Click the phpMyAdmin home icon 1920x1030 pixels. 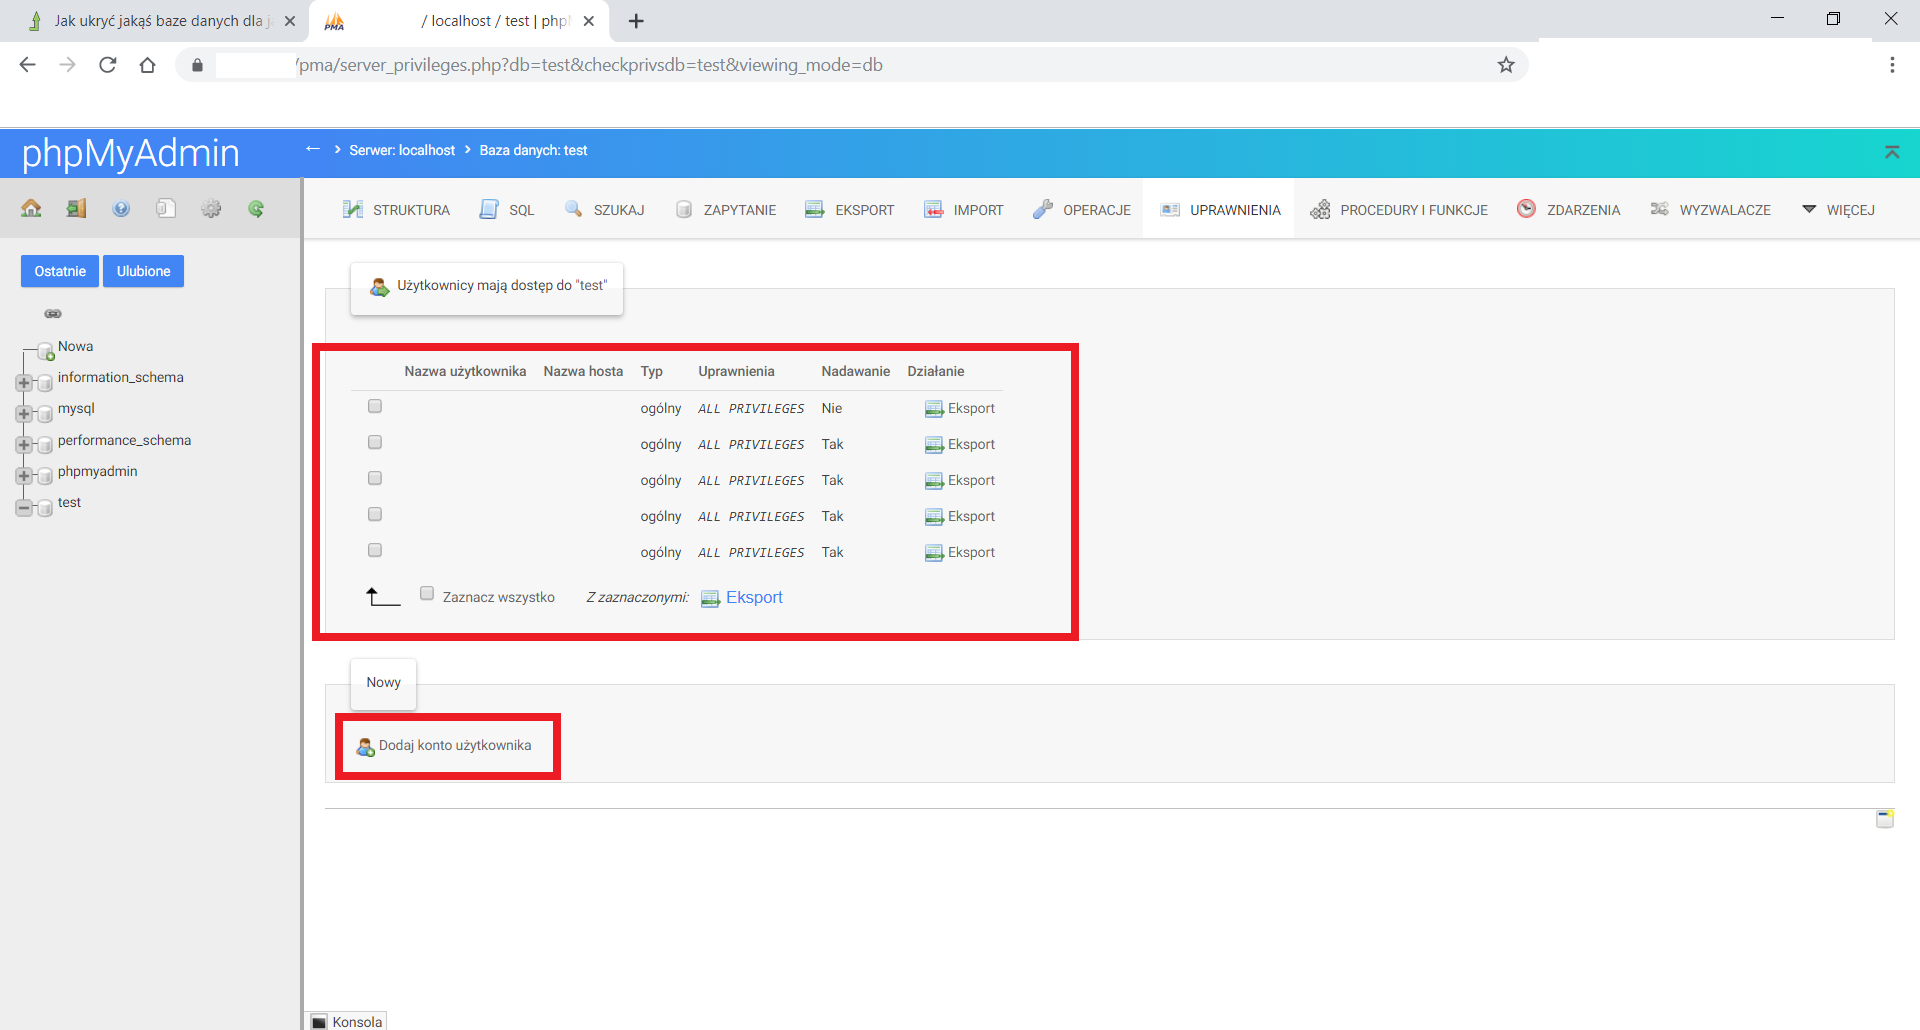tap(31, 208)
